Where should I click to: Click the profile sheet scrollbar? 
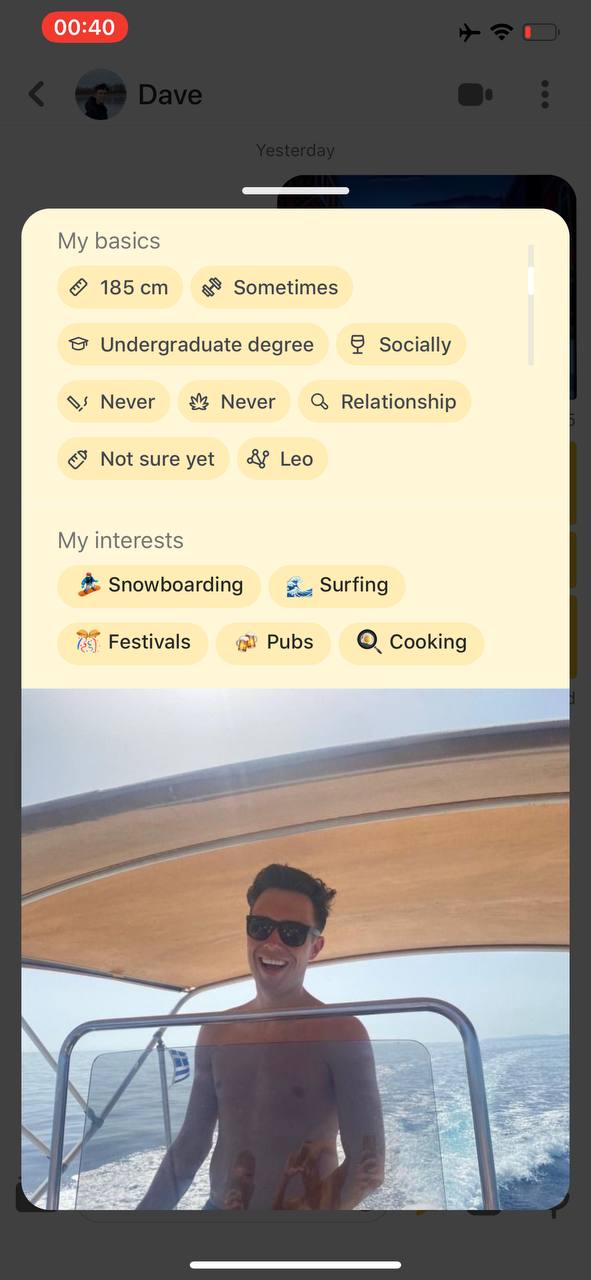click(531, 305)
